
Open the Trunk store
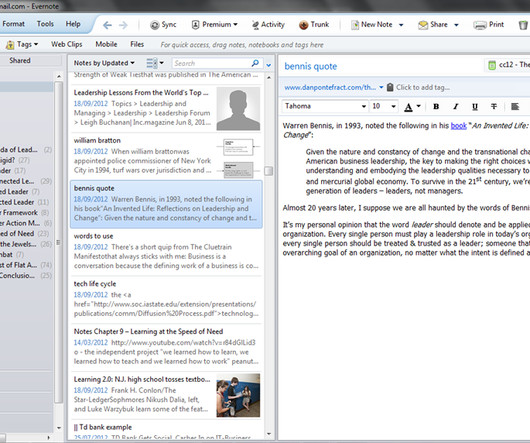(x=314, y=25)
